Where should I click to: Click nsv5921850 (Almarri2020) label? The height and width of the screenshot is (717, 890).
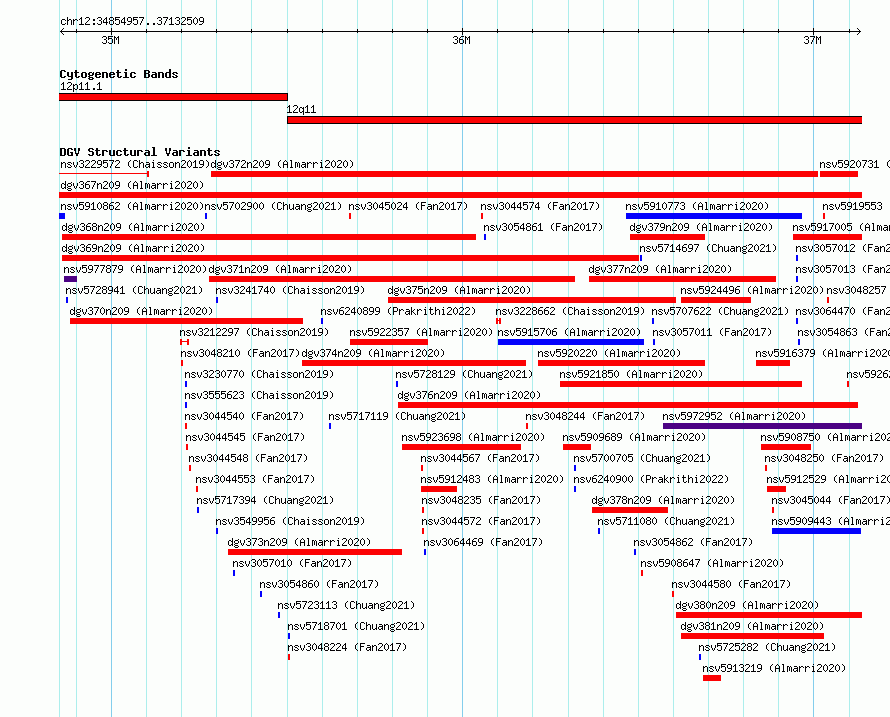point(631,374)
